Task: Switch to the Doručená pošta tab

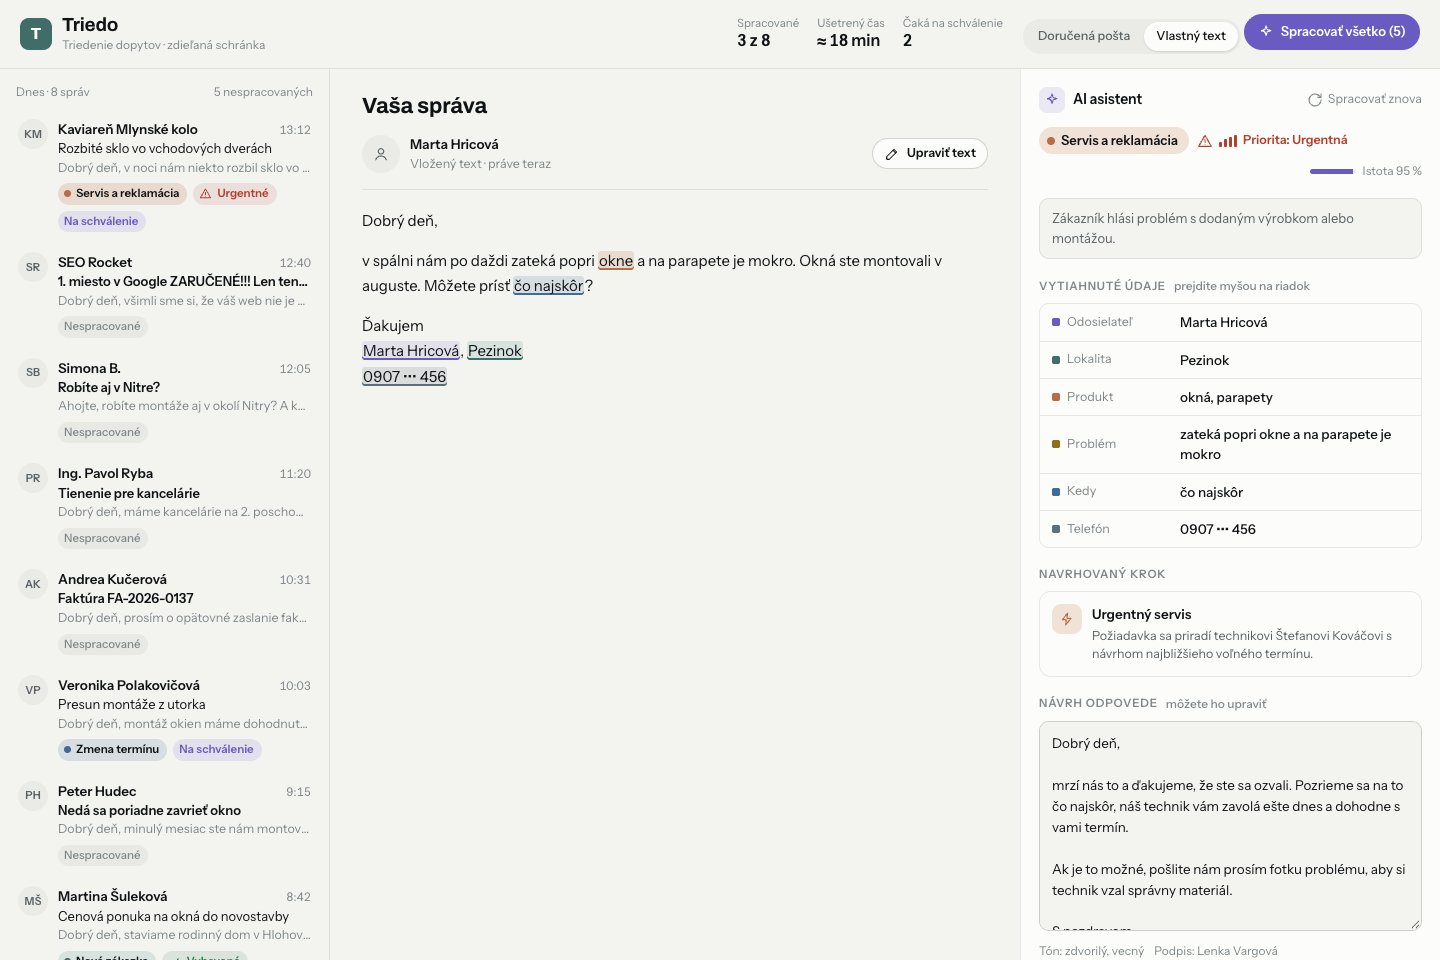Action: pyautogui.click(x=1084, y=36)
